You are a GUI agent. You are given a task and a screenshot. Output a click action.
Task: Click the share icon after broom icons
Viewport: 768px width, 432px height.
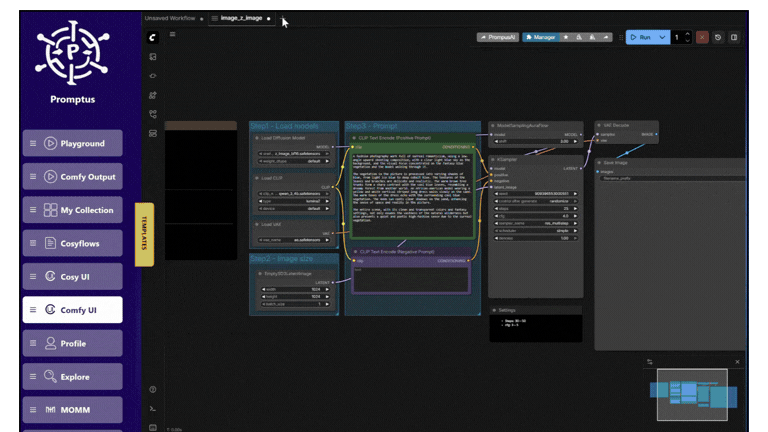click(x=606, y=37)
